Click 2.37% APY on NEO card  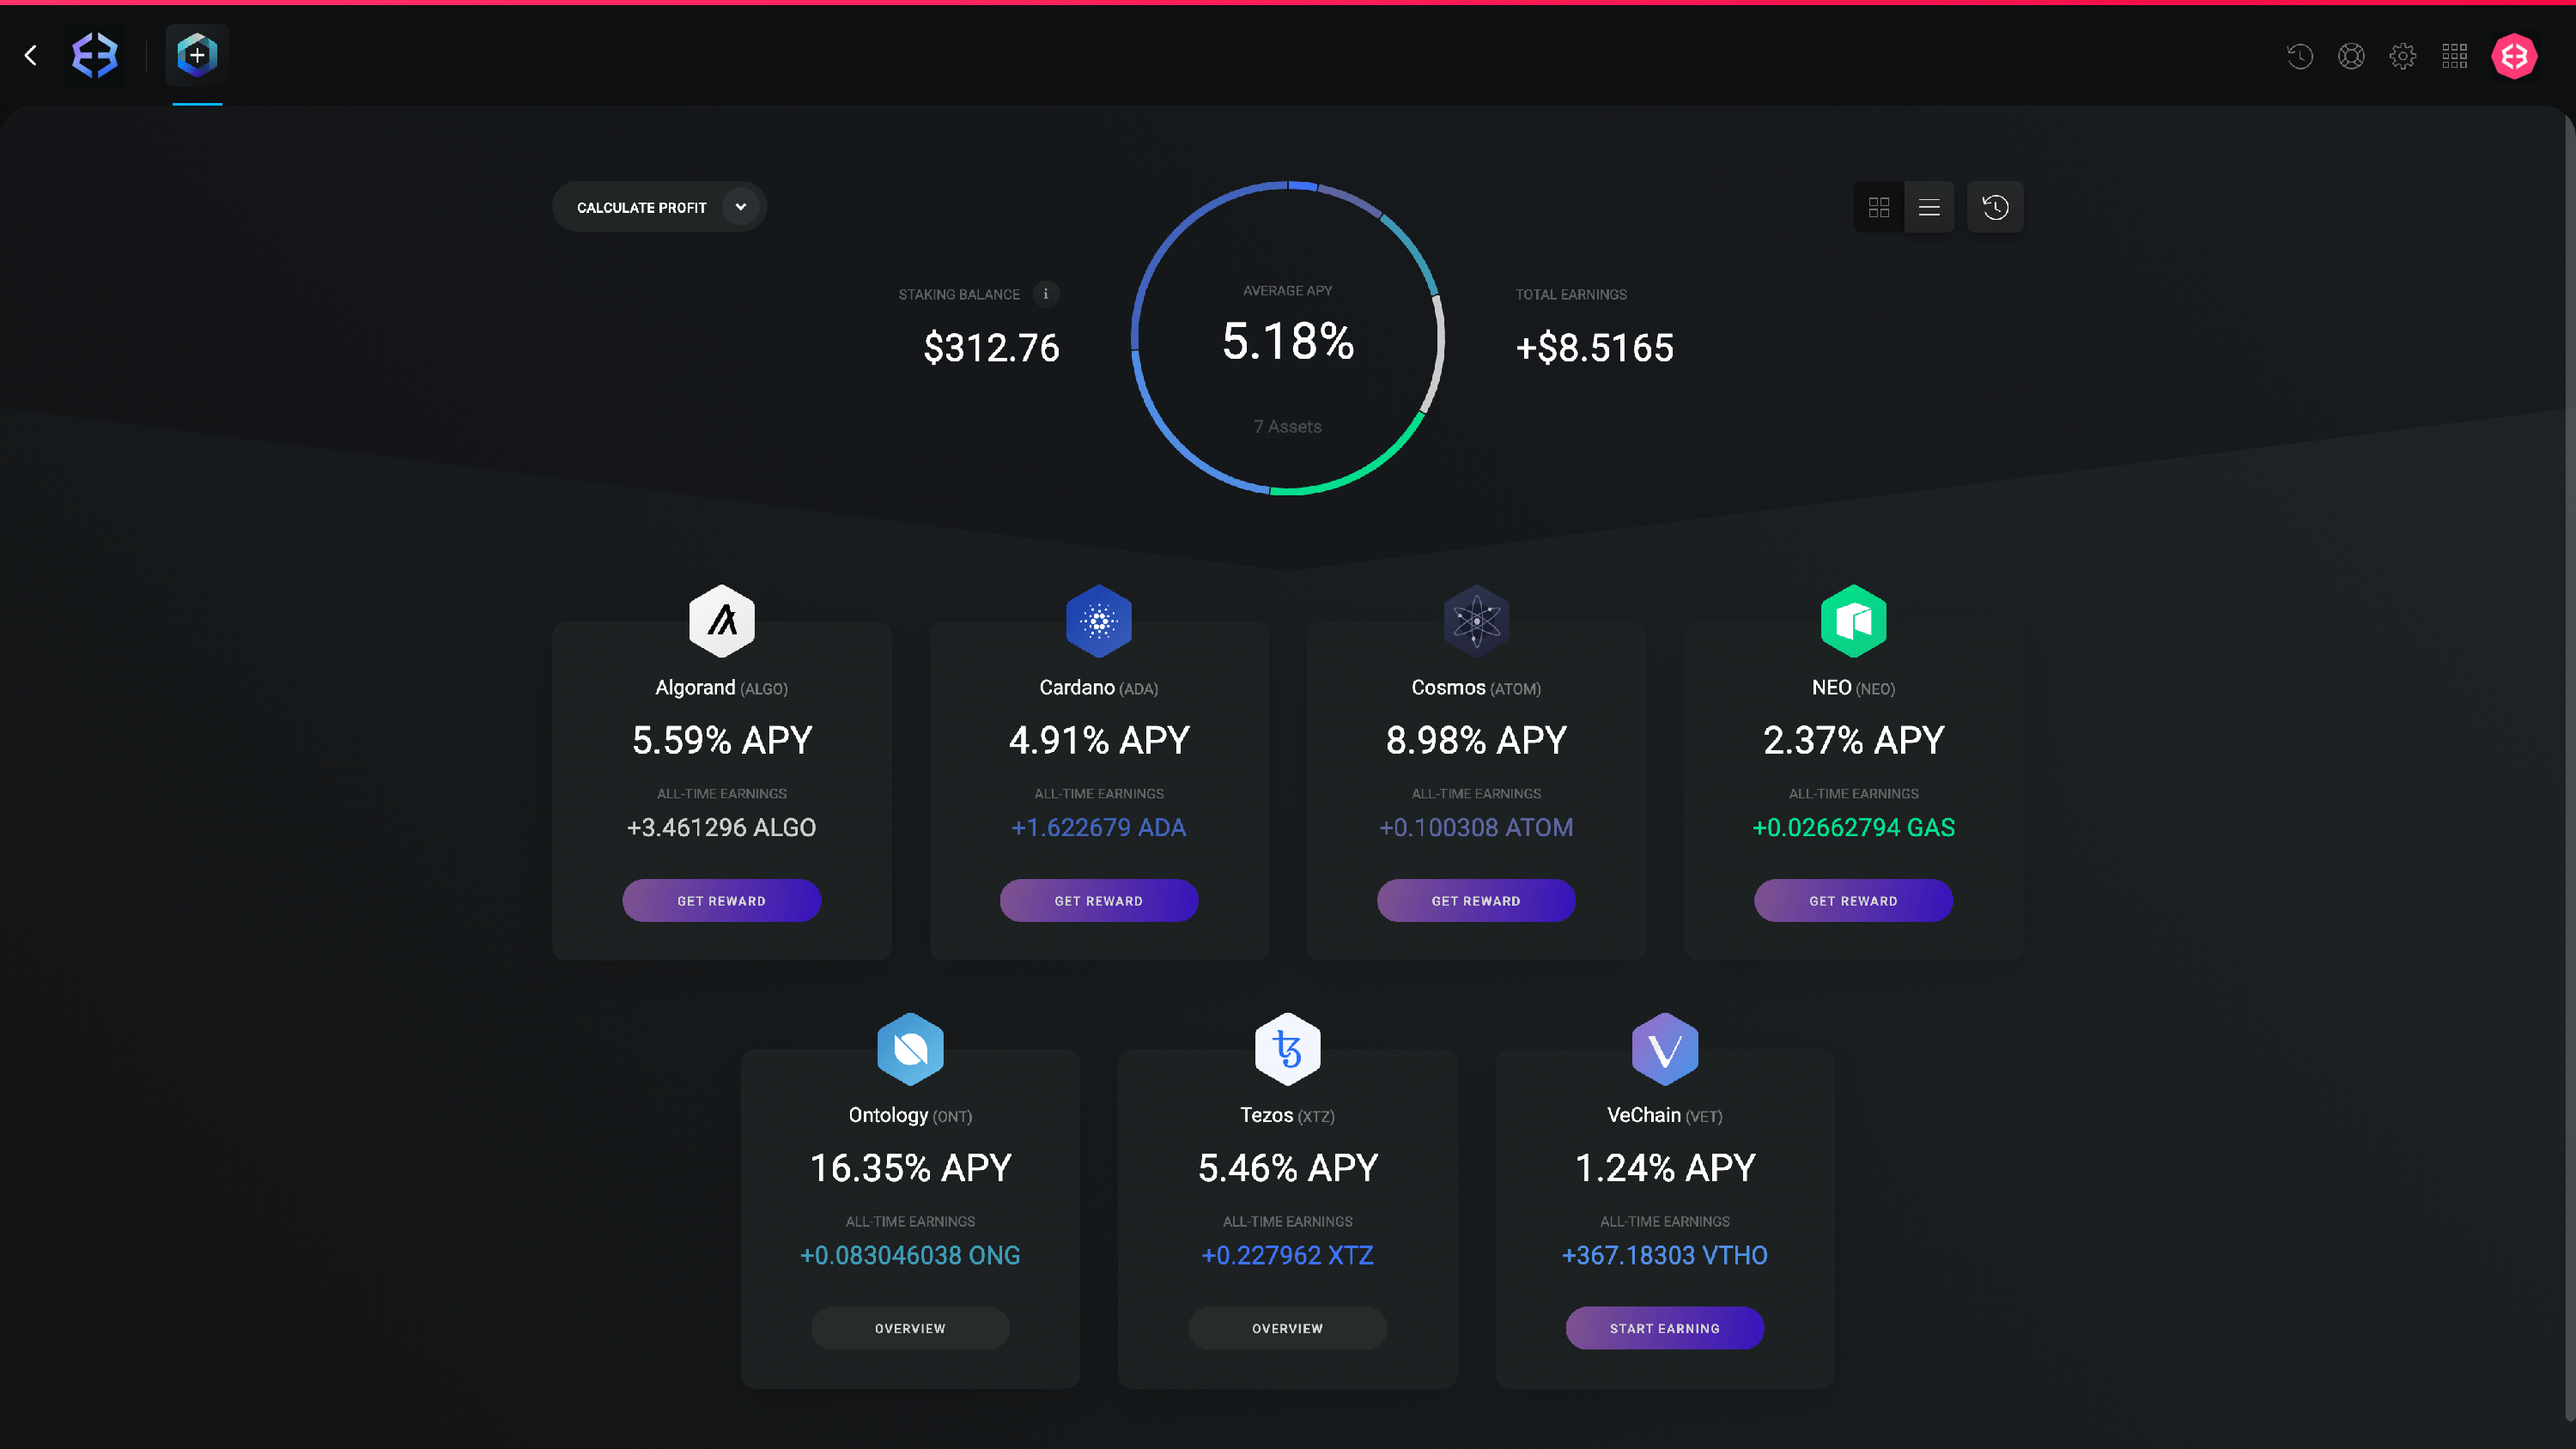point(1854,741)
